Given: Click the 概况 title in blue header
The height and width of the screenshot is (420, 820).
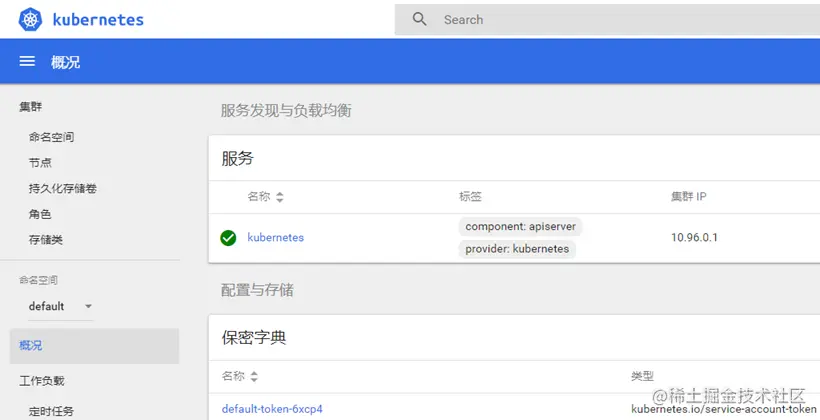Looking at the screenshot, I should point(65,62).
